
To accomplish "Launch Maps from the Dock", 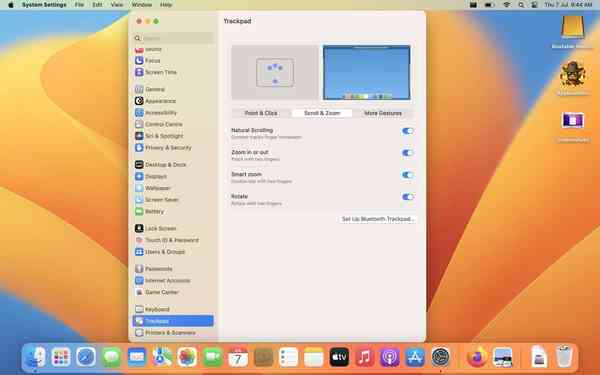I will (x=162, y=357).
